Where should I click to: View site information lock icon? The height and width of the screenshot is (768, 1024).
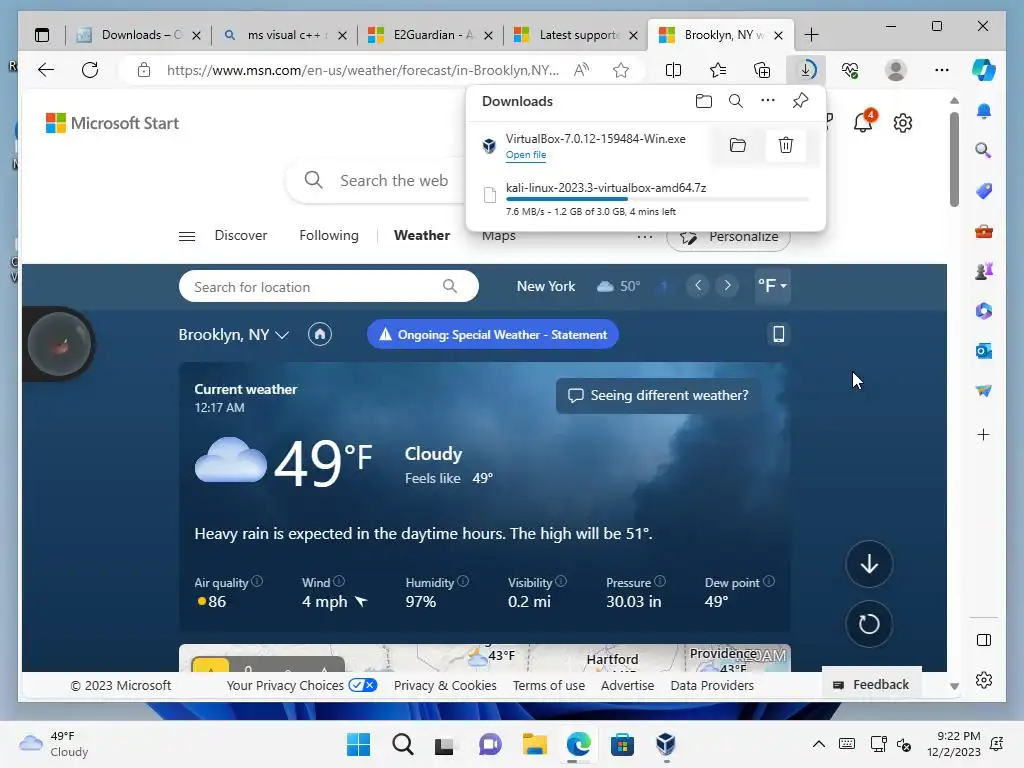144,70
